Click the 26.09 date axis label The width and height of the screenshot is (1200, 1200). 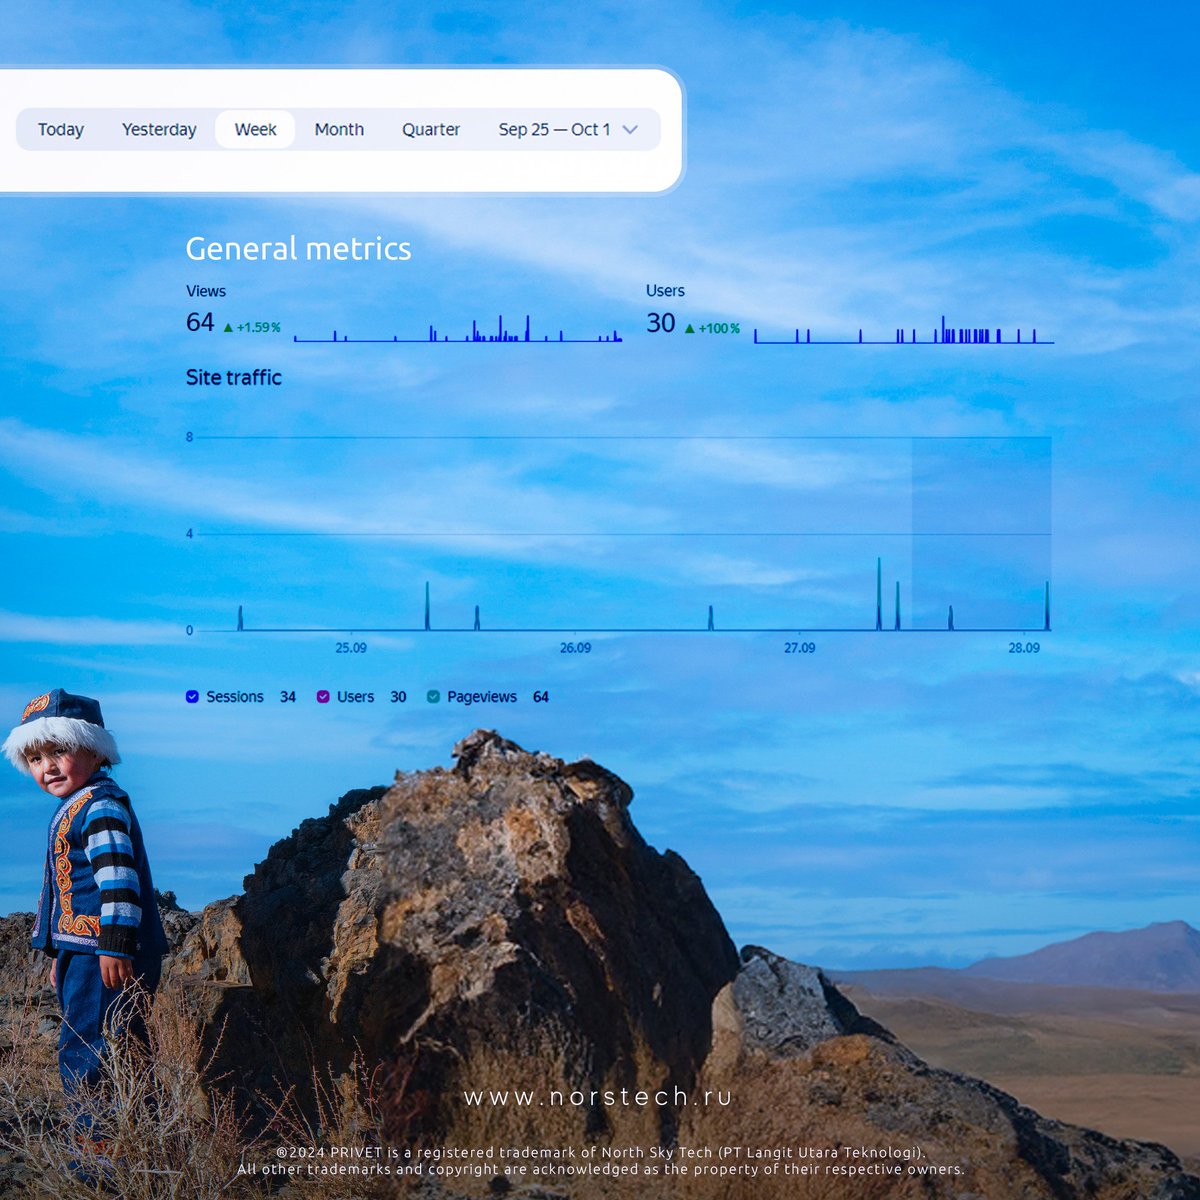coord(575,648)
